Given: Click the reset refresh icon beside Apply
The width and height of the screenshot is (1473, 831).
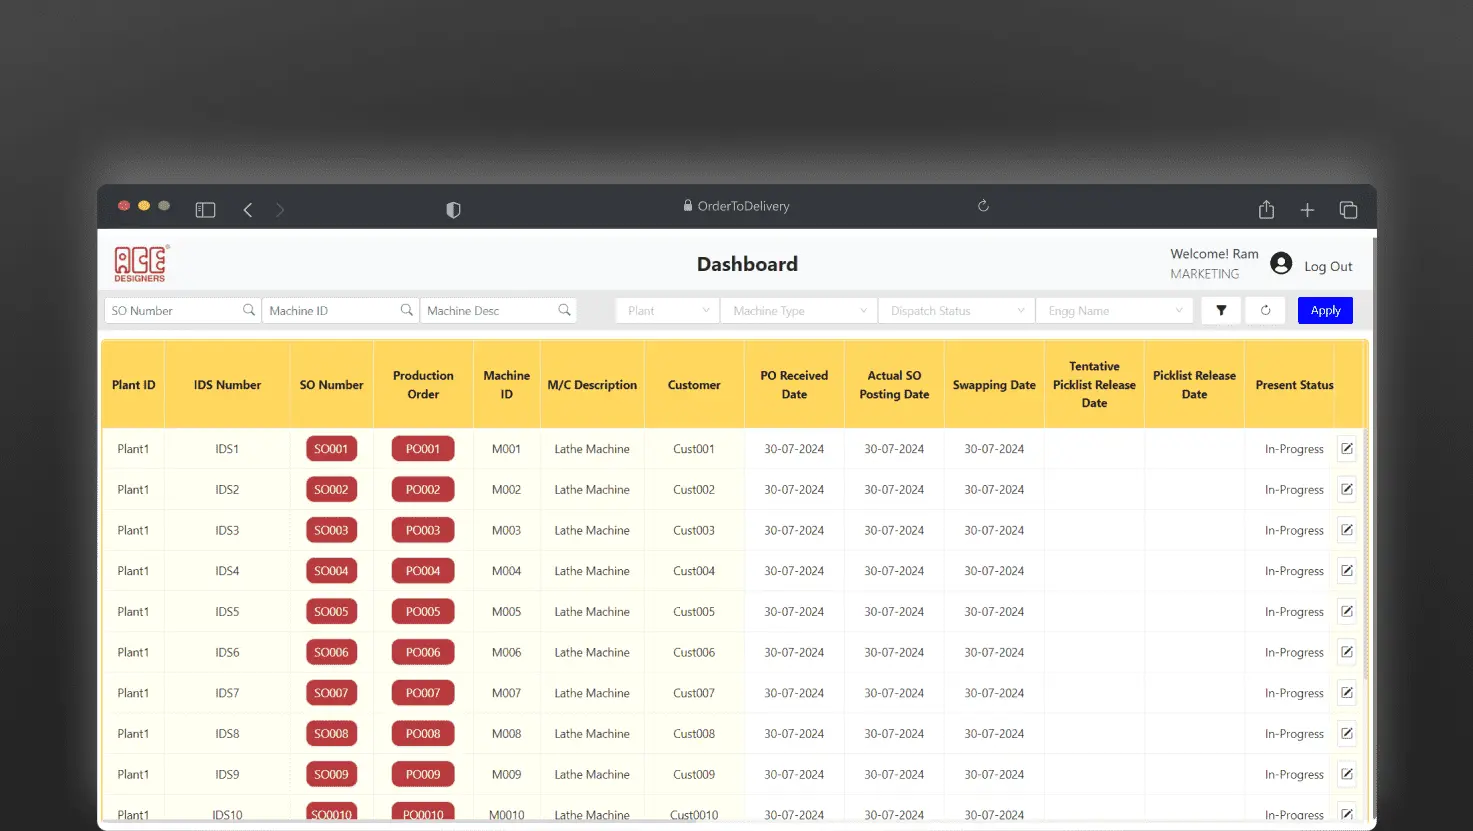Looking at the screenshot, I should click(1265, 311).
